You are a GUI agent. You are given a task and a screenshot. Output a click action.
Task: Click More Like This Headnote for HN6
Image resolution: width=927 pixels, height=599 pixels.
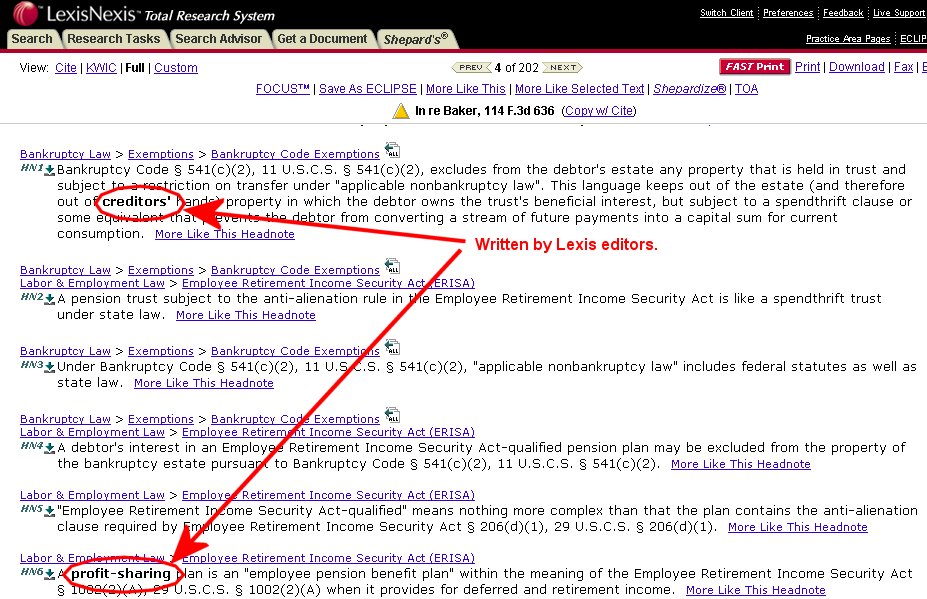point(756,590)
